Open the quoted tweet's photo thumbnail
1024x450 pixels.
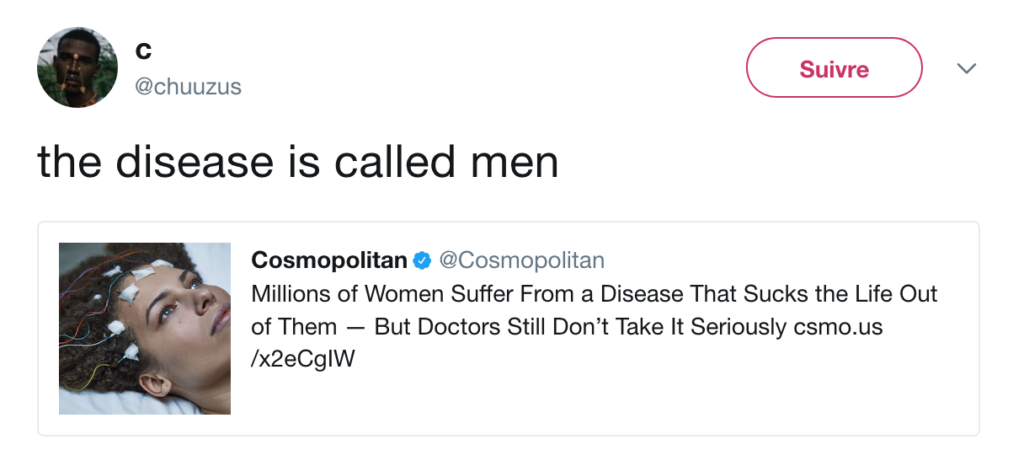(144, 328)
